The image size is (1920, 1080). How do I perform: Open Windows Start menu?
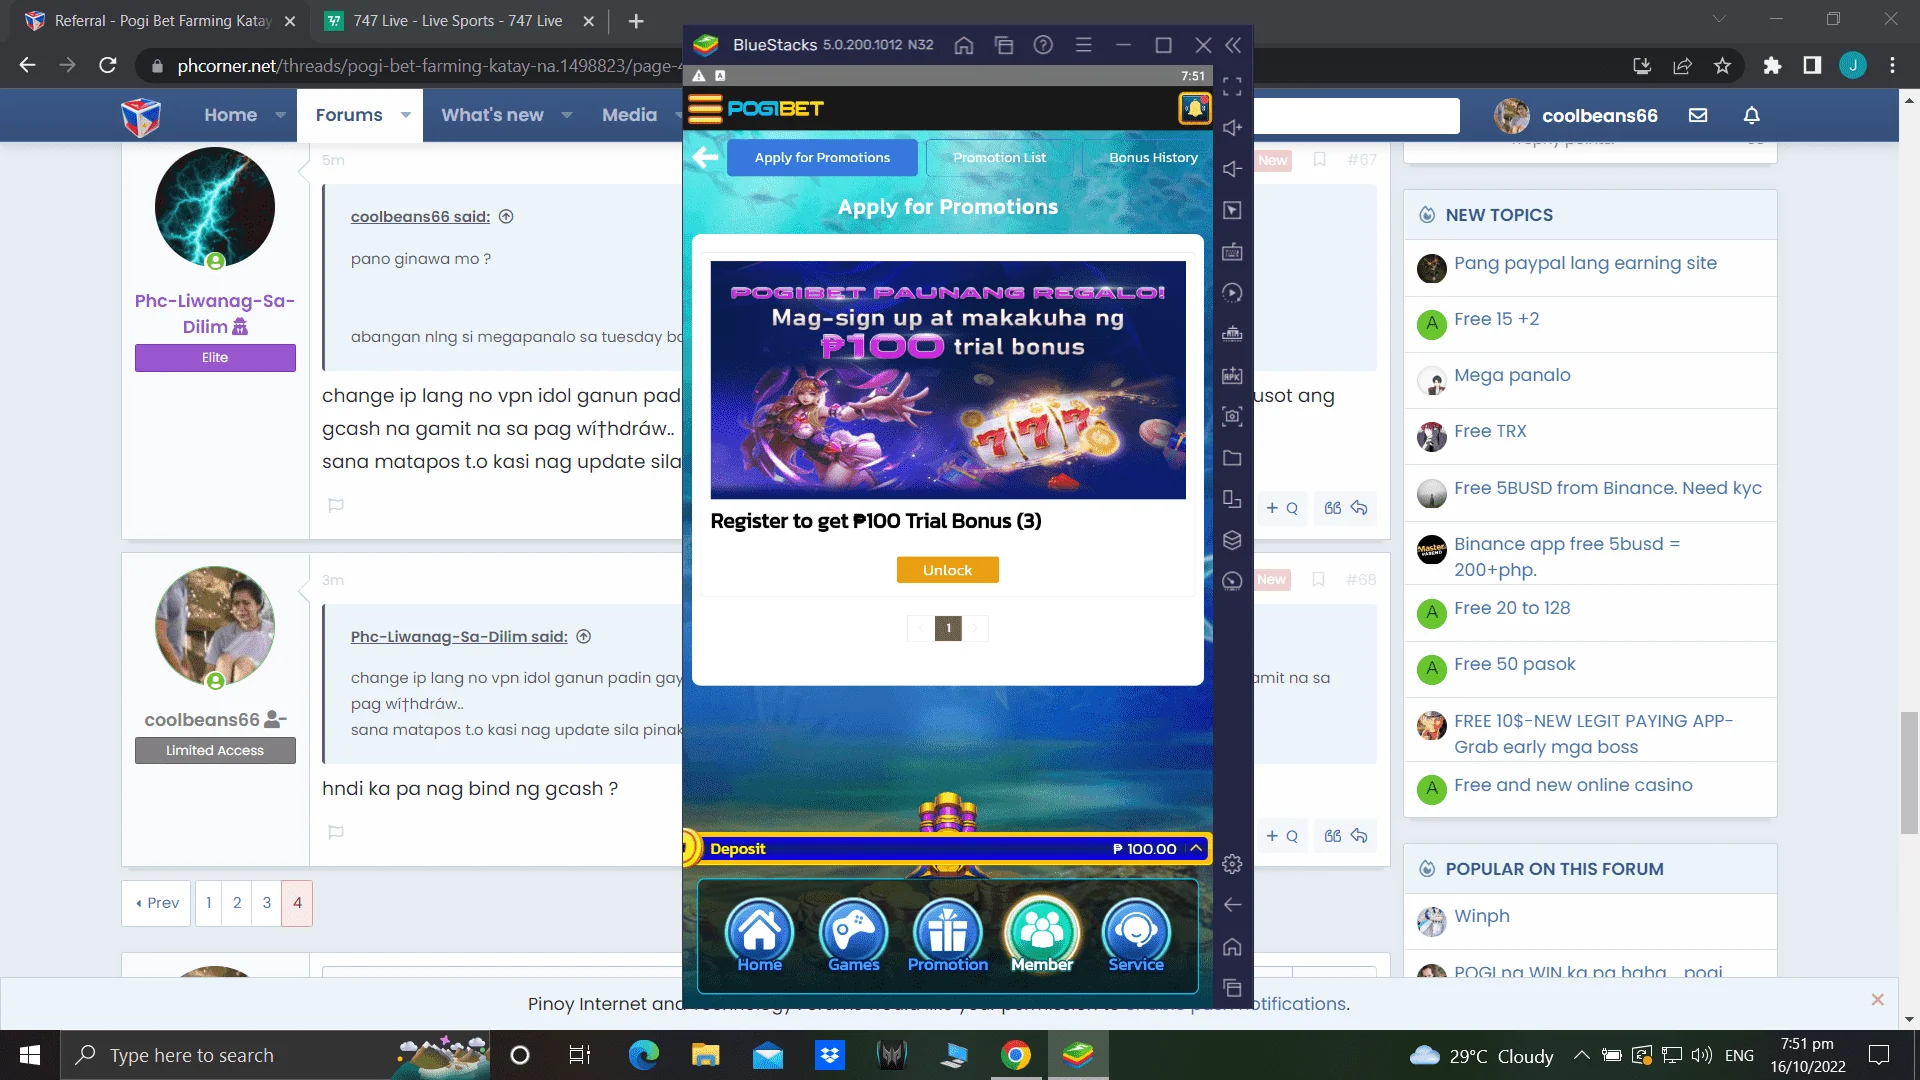30,1055
